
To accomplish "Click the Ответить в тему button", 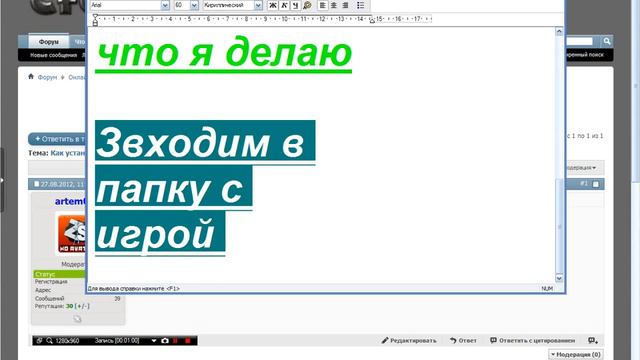I will tap(58, 139).
